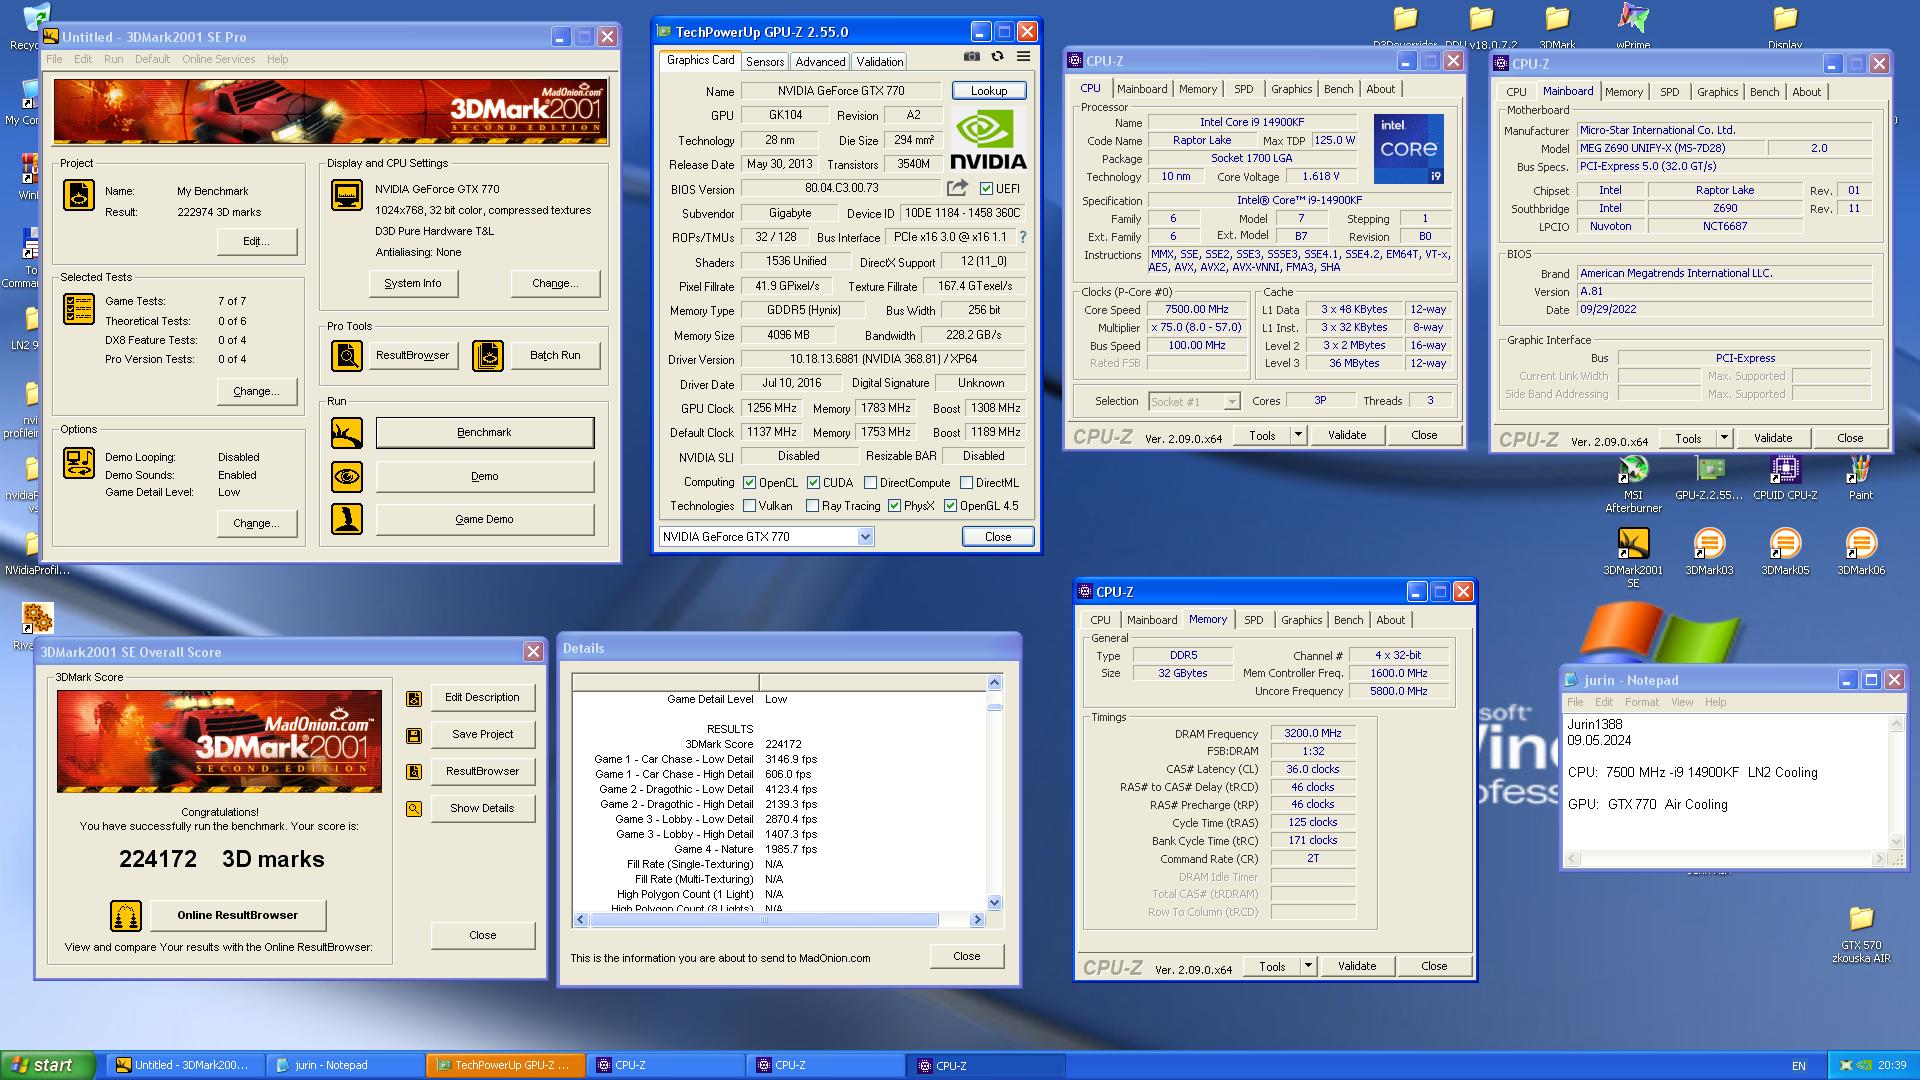
Task: Toggle the OpenGL 4.5 checkbox
Action: pos(950,506)
